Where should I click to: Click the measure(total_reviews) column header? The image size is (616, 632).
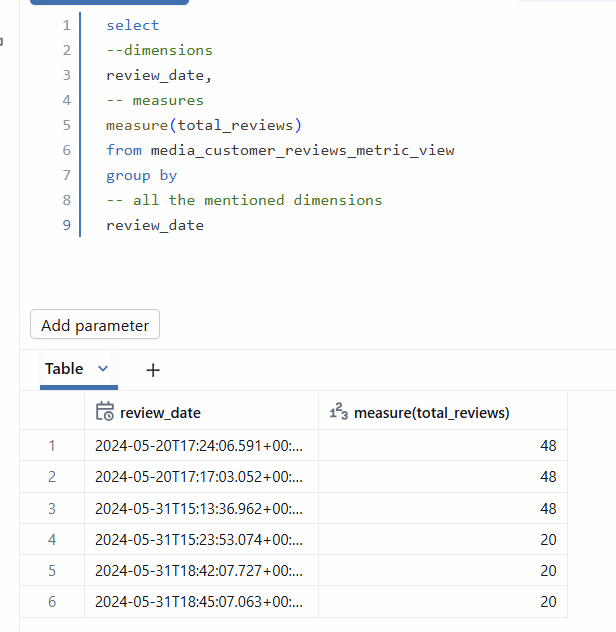pyautogui.click(x=443, y=412)
